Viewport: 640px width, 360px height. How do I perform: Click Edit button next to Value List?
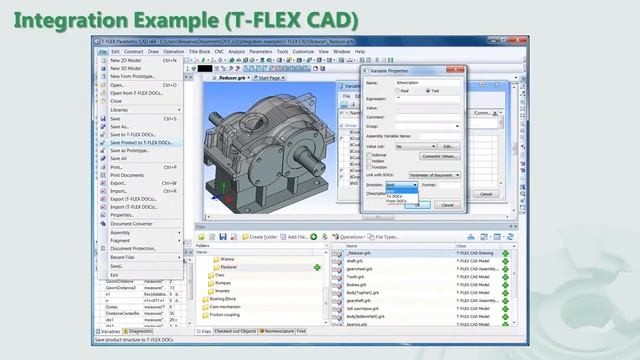449,147
